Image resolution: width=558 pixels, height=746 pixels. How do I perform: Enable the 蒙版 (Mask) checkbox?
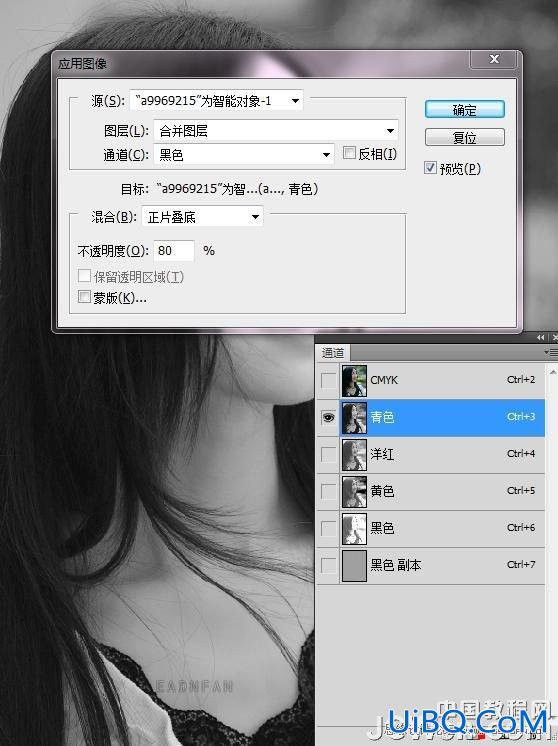pyautogui.click(x=84, y=297)
